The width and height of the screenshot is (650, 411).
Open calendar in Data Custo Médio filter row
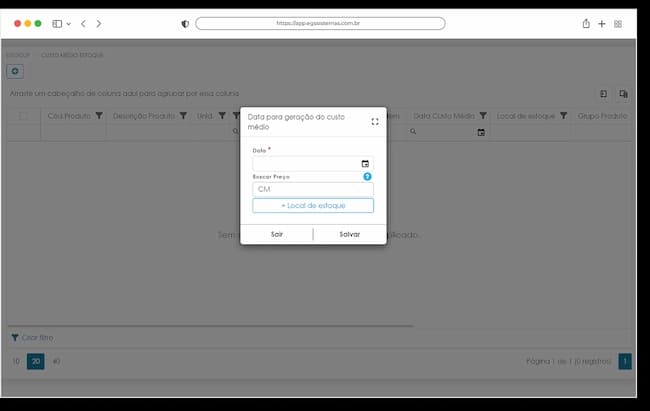click(x=481, y=132)
